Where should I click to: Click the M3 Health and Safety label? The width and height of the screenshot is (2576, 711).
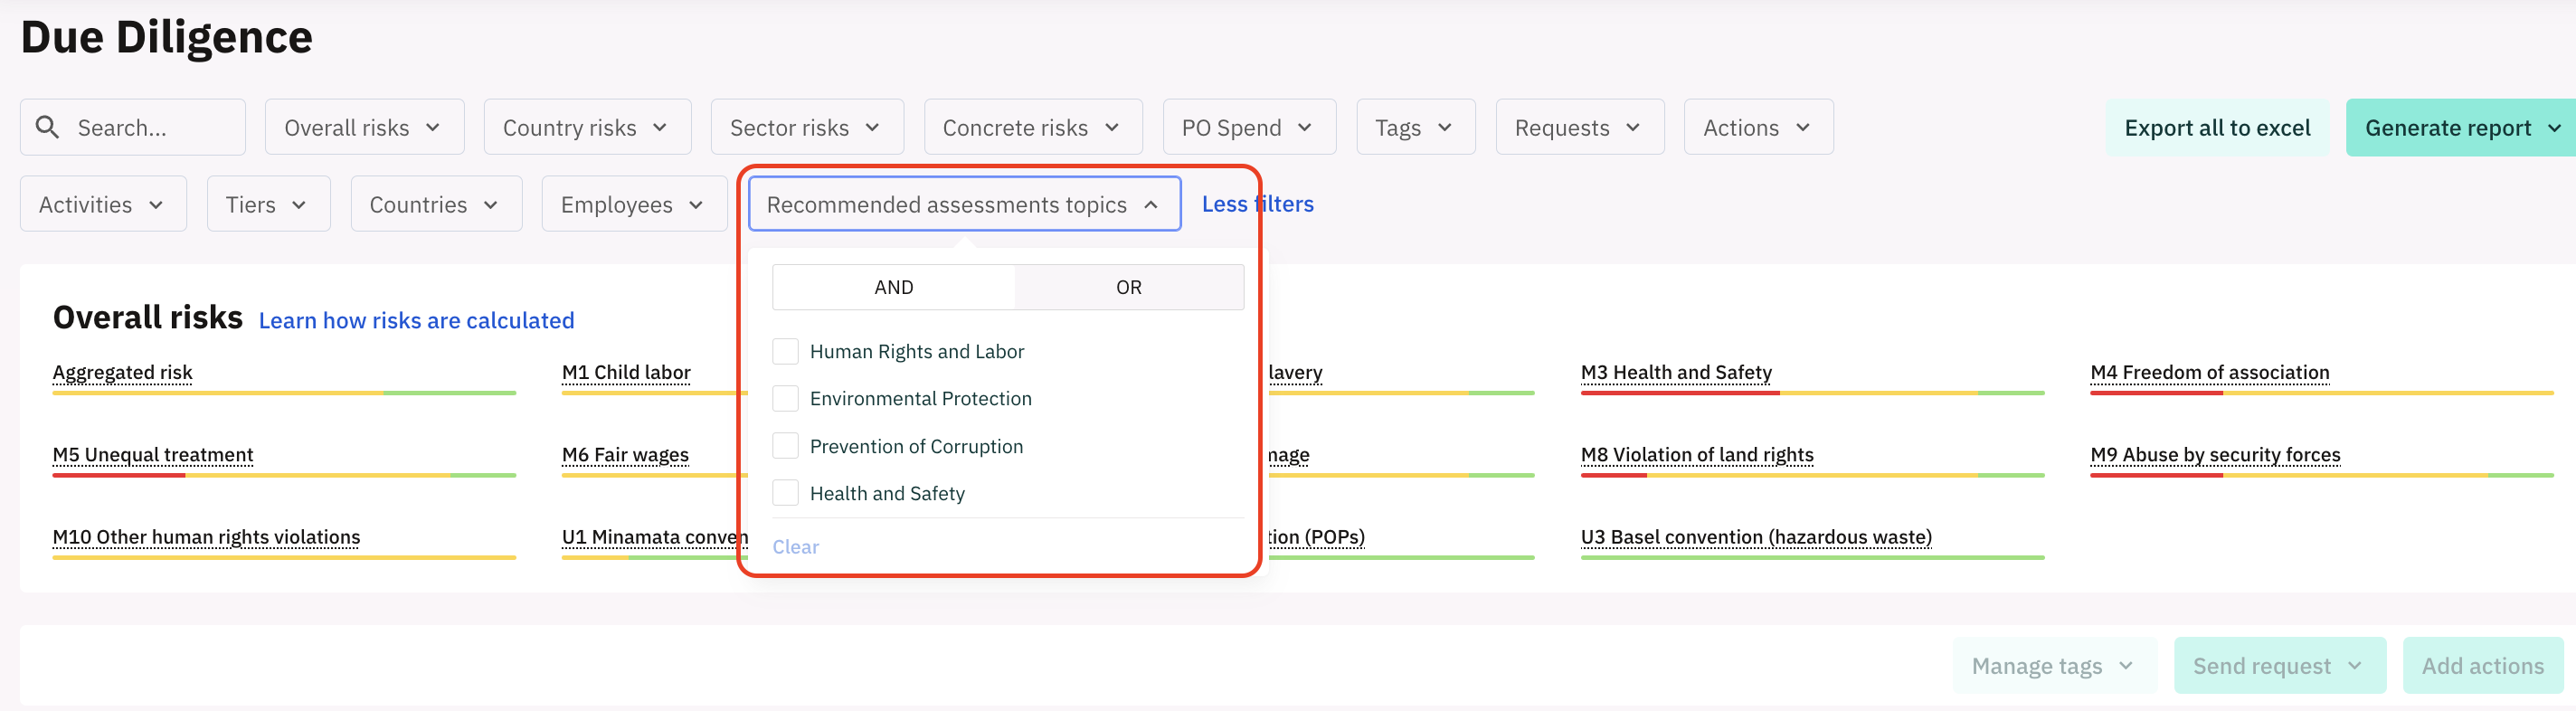coord(1676,372)
